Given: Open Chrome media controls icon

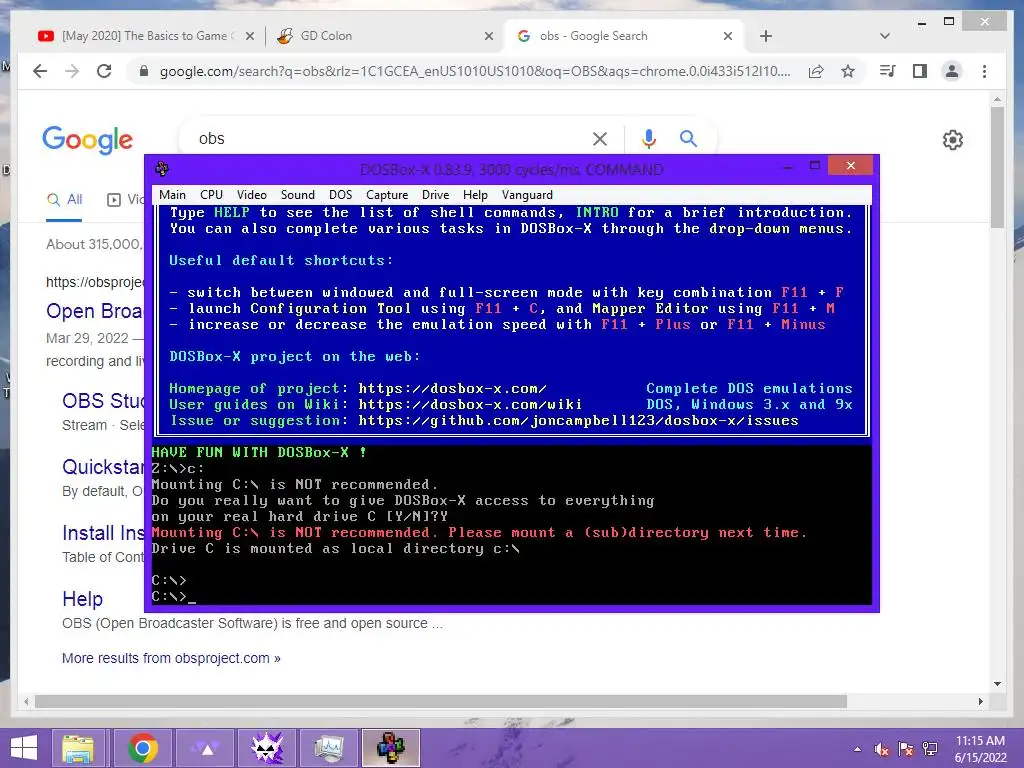Looking at the screenshot, I should click(887, 71).
